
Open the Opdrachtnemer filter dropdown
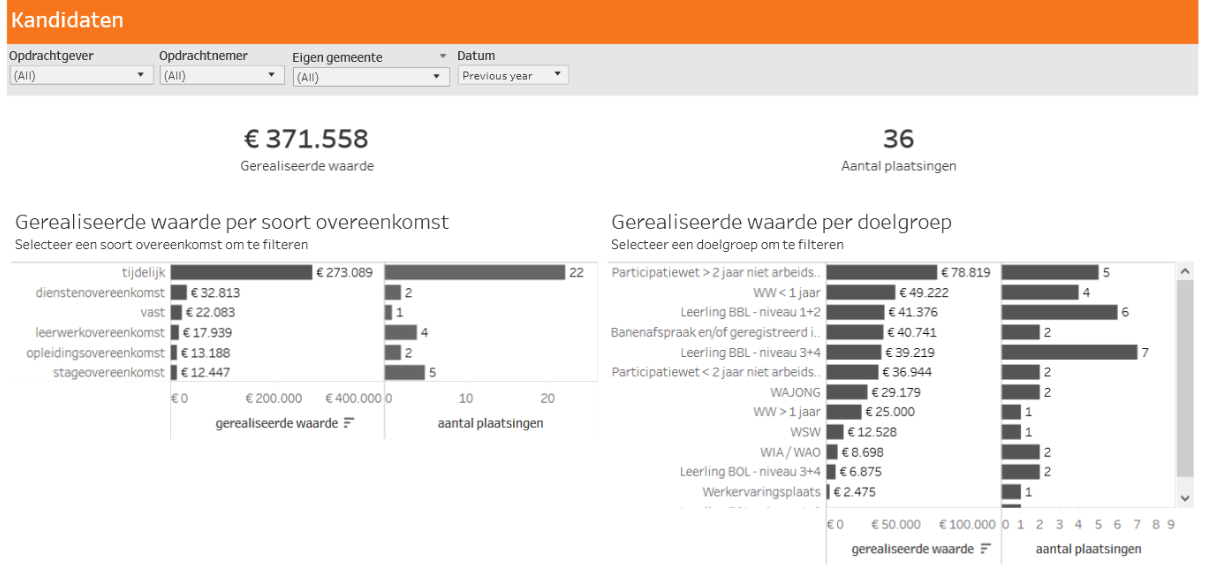coord(222,75)
